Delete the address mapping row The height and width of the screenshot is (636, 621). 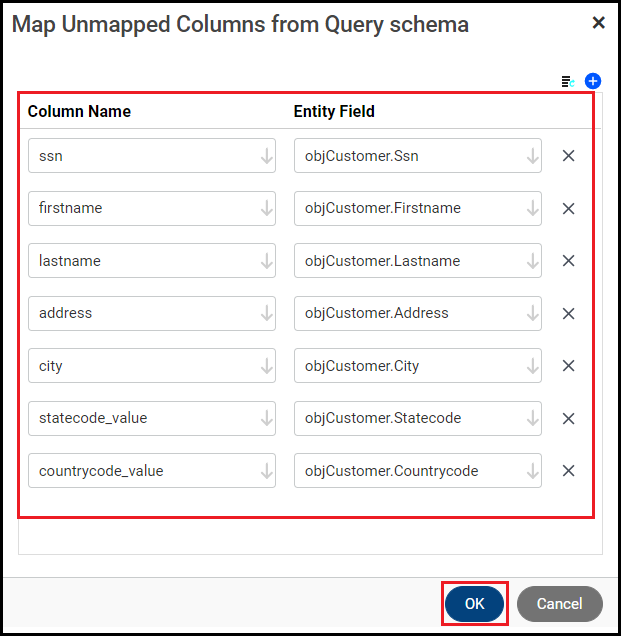coord(568,314)
